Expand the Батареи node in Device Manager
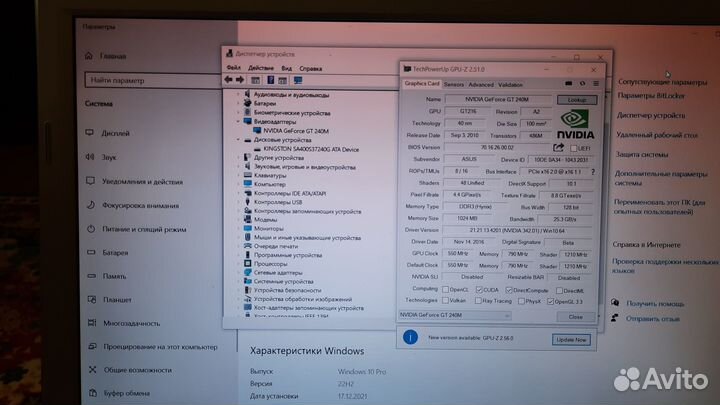Image resolution: width=720 pixels, height=405 pixels. pyautogui.click(x=238, y=103)
